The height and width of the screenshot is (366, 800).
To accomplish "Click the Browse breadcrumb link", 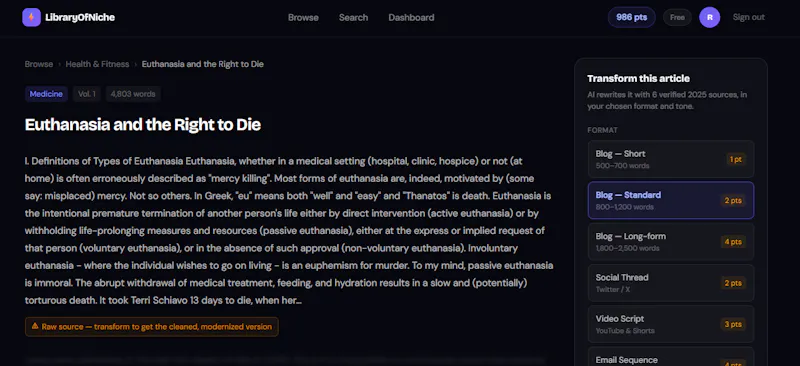I will pos(39,64).
